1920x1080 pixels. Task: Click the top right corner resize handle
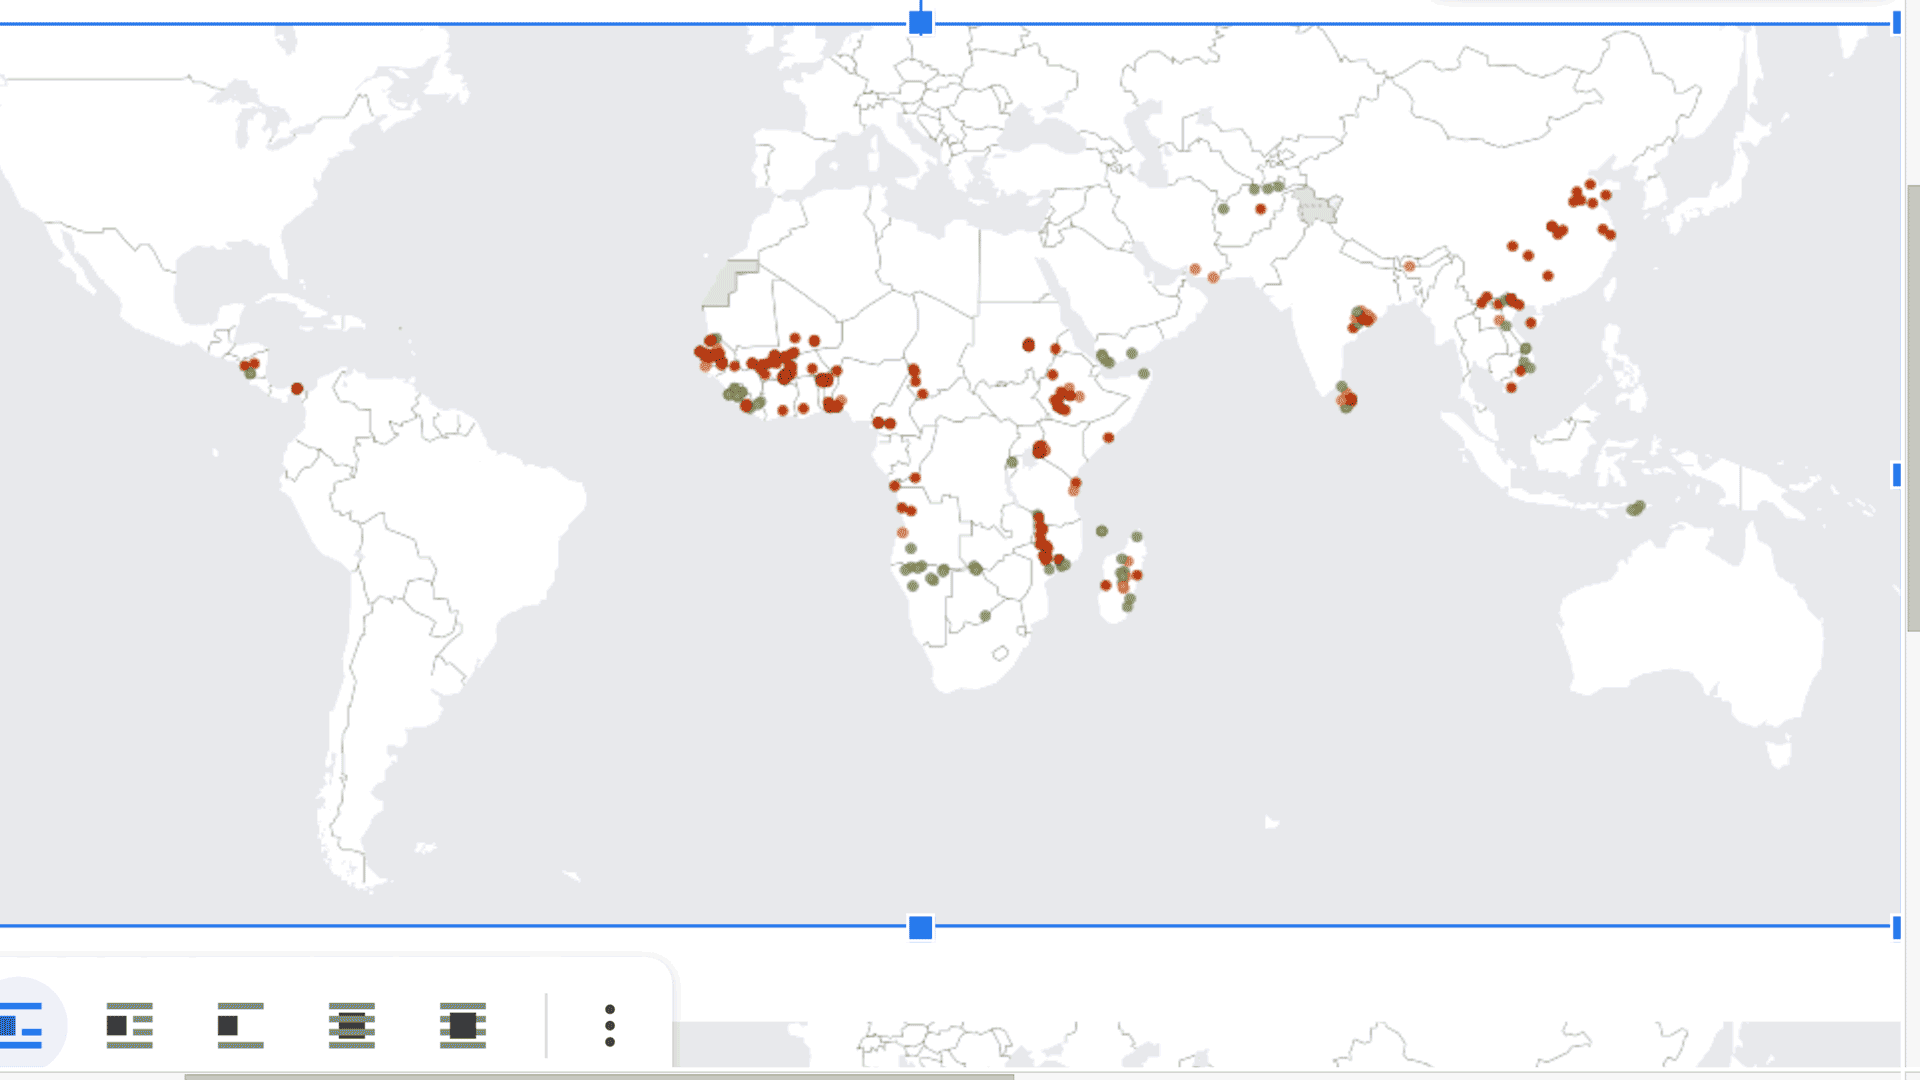[1896, 23]
